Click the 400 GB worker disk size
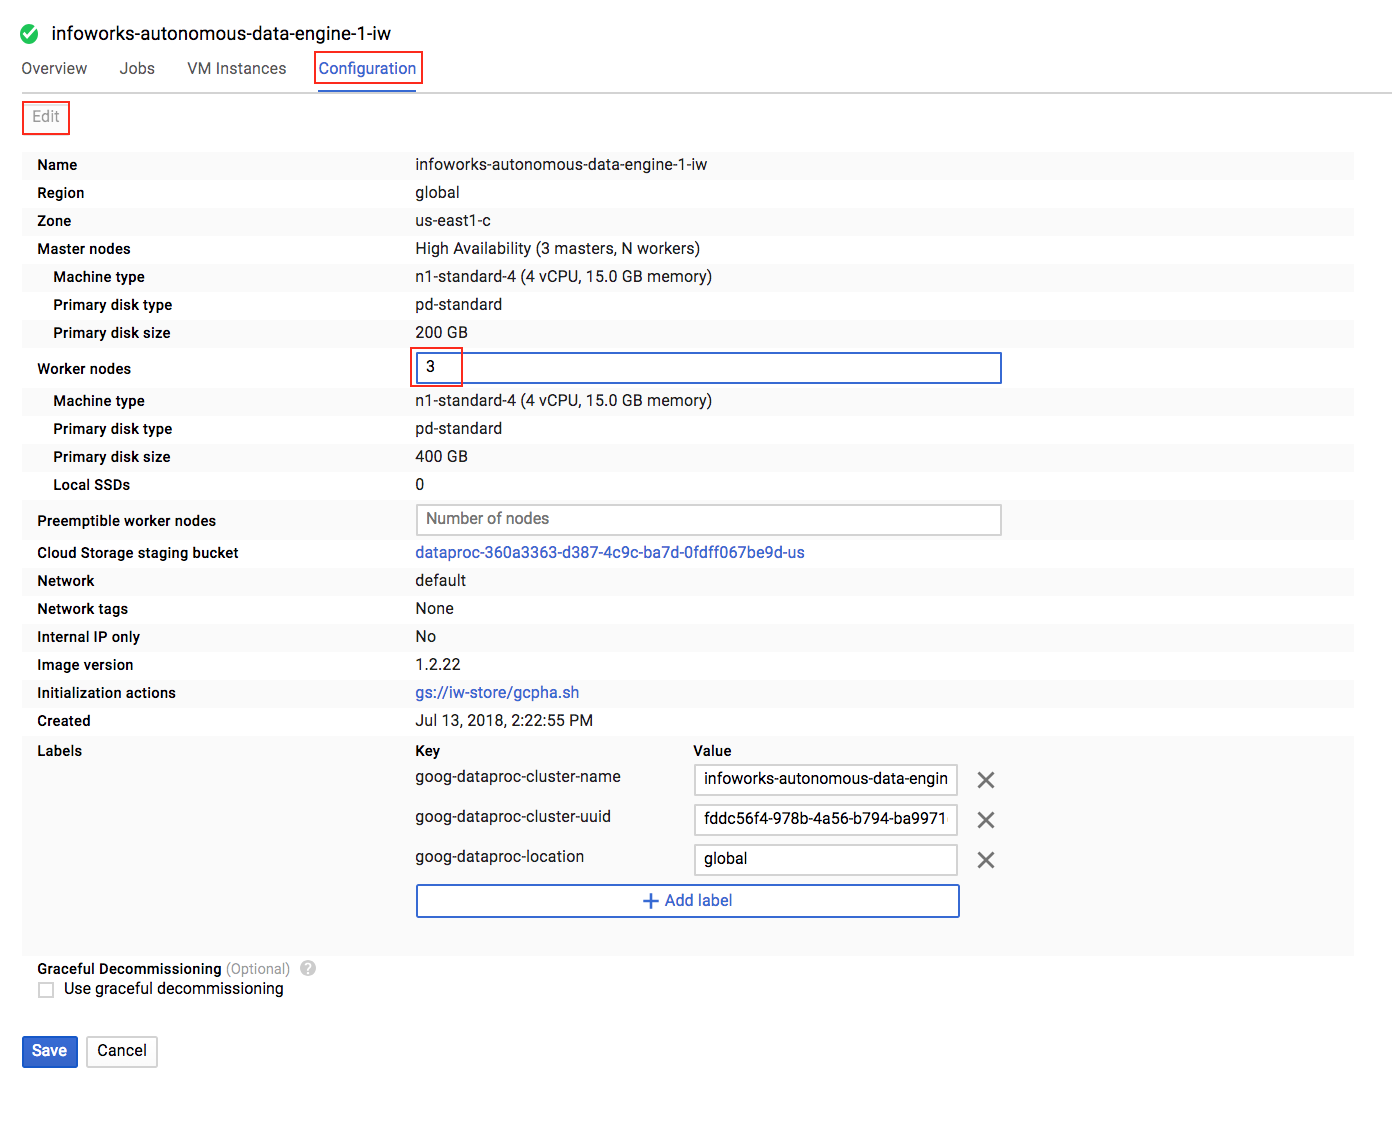 click(x=441, y=456)
